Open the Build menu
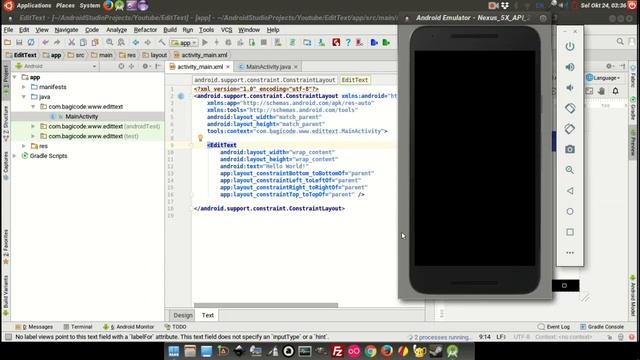 point(170,30)
